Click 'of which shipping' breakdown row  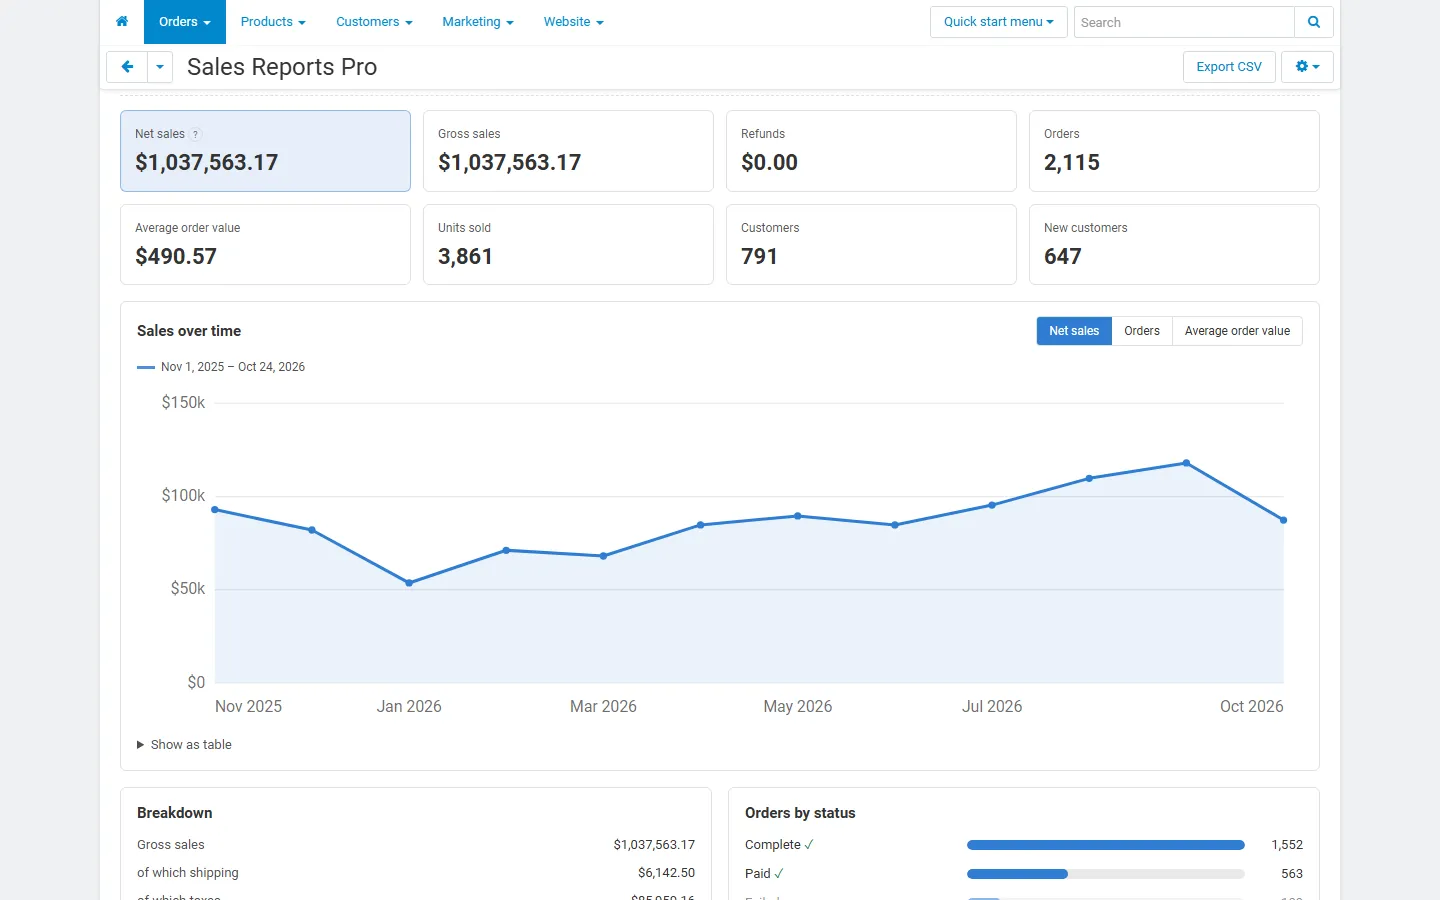(x=416, y=873)
